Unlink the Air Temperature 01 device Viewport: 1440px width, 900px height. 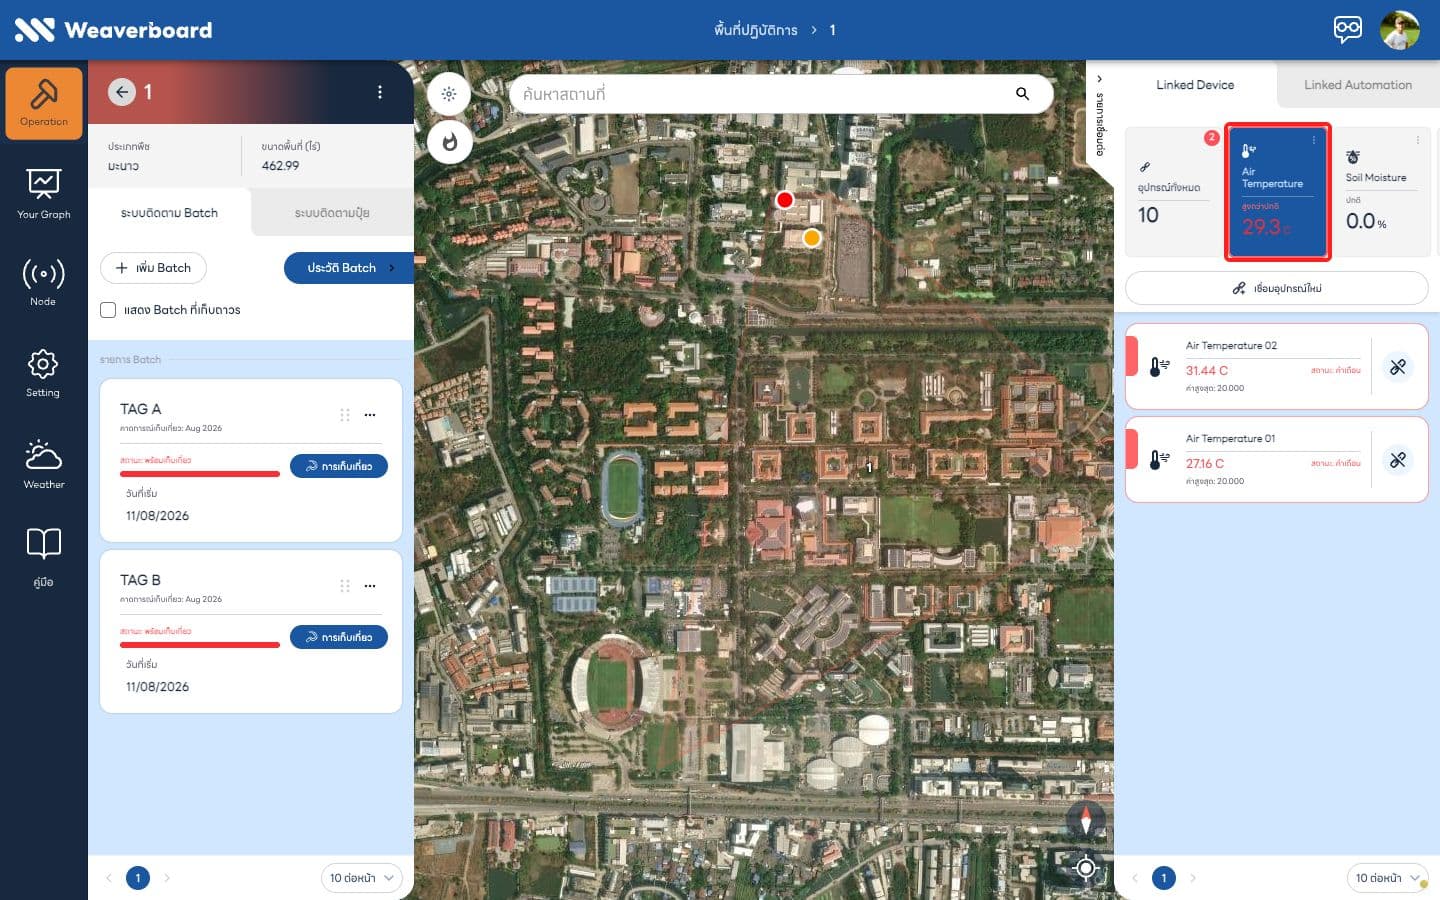coord(1398,460)
